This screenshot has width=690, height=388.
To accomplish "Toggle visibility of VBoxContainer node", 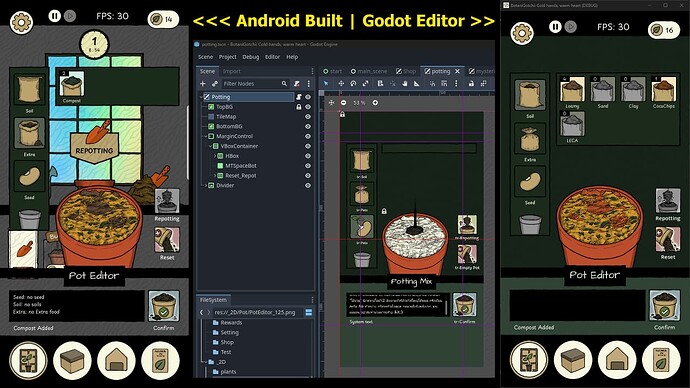I will [308, 146].
